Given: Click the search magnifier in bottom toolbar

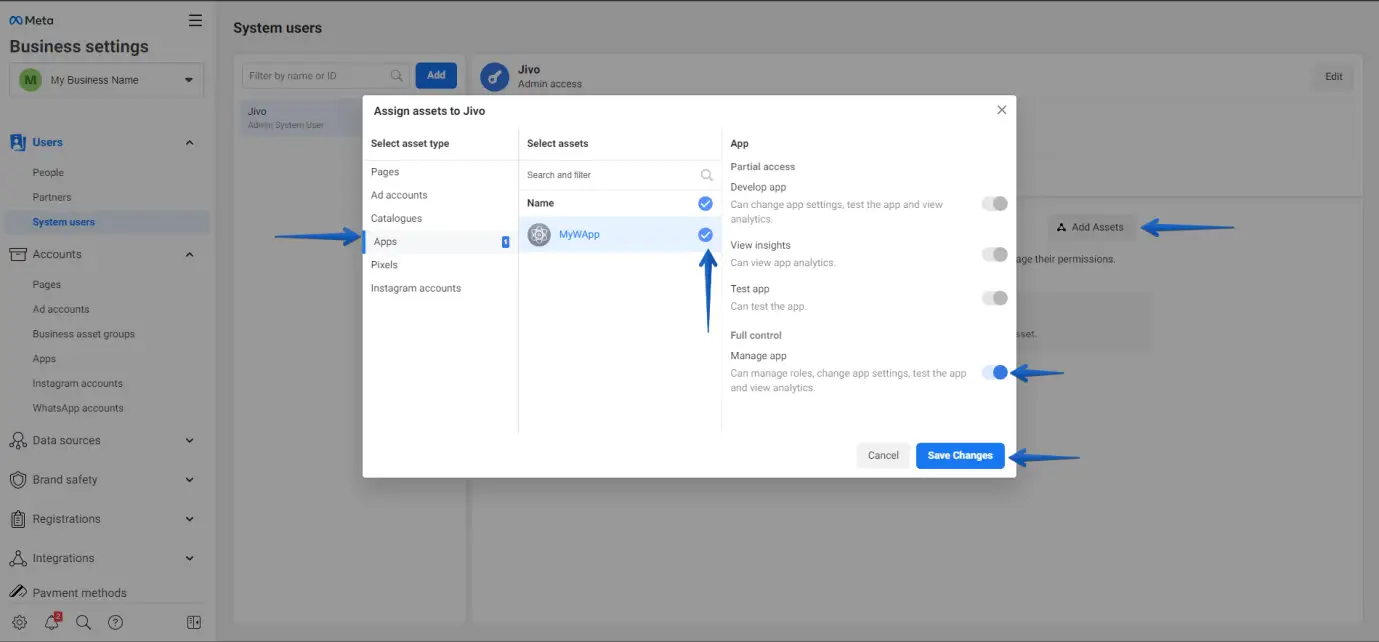Looking at the screenshot, I should click(x=84, y=622).
